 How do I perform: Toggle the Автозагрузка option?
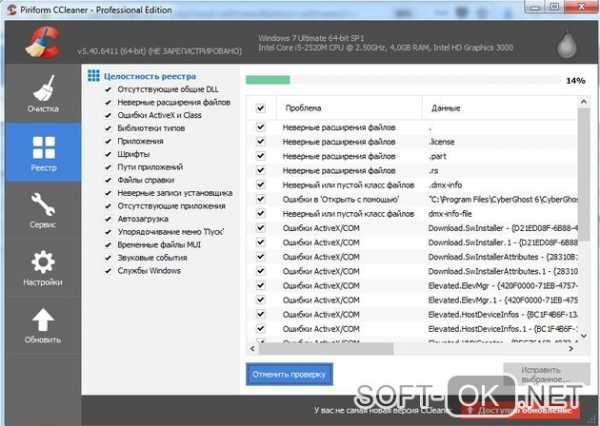[108, 219]
